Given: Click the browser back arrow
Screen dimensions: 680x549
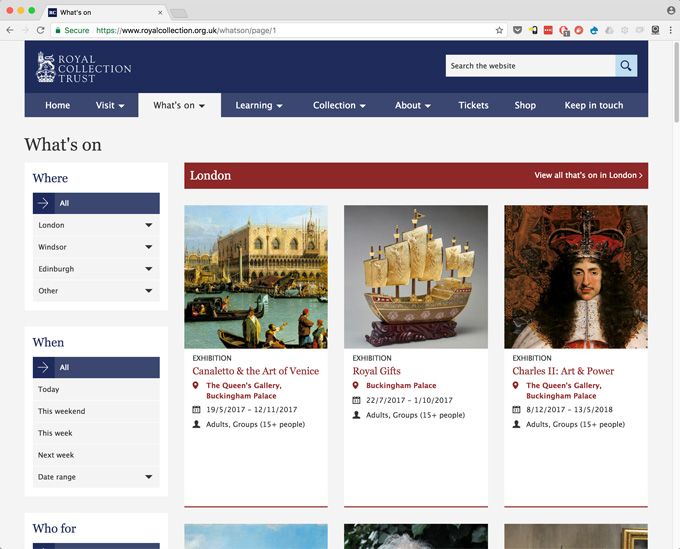Looking at the screenshot, I should click(10, 30).
